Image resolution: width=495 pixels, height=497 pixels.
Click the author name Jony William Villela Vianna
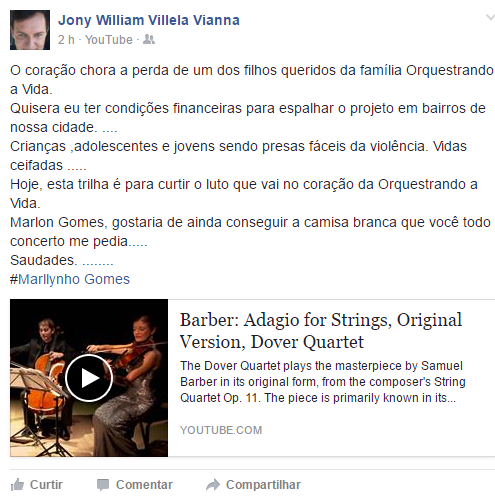click(149, 20)
